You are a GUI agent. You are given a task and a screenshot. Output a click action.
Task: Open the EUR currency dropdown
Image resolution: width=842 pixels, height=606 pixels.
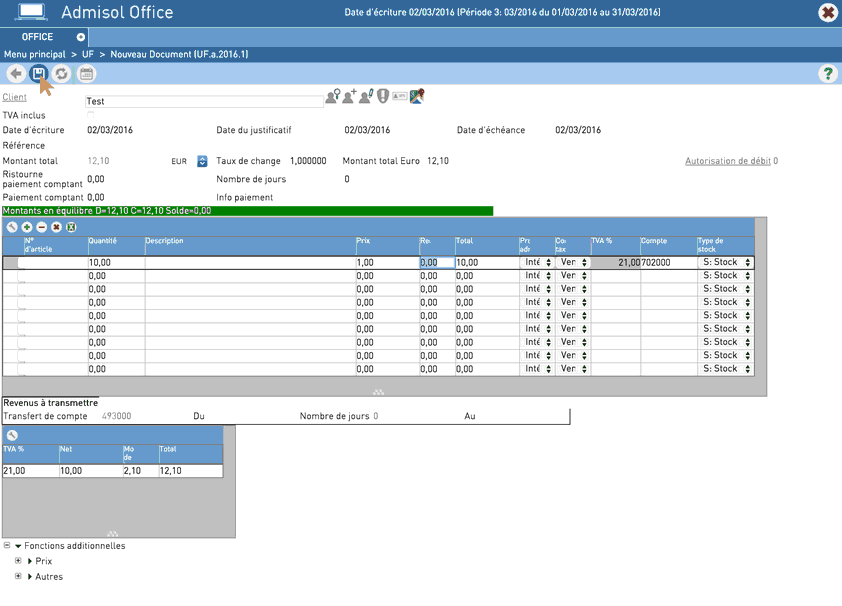coord(202,161)
